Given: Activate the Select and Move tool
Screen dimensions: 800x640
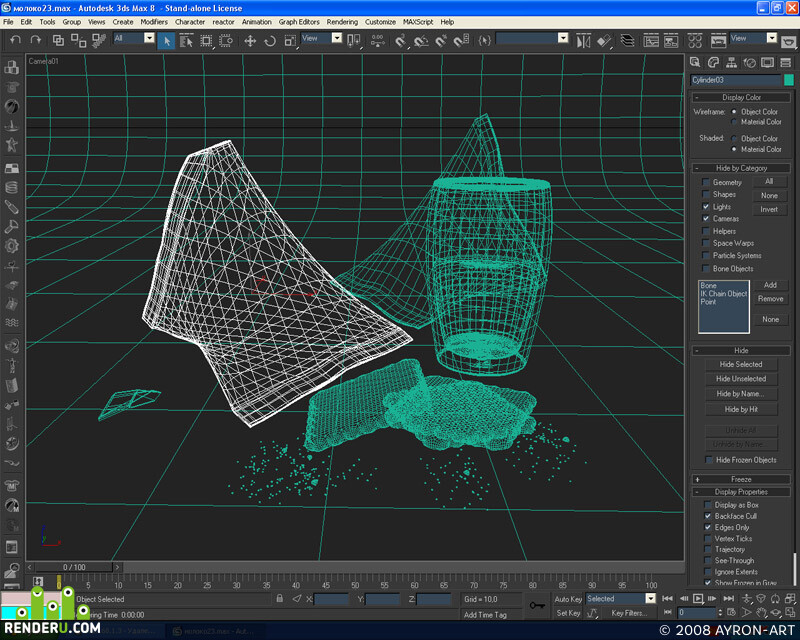Looking at the screenshot, I should click(250, 41).
